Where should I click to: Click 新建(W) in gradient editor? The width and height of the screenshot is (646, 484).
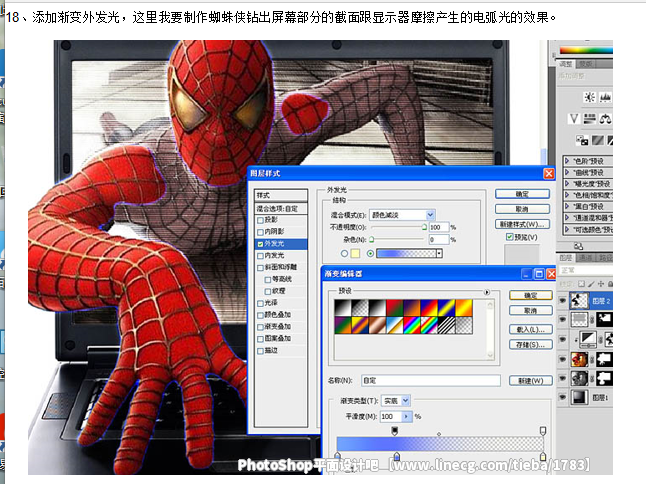coord(531,381)
